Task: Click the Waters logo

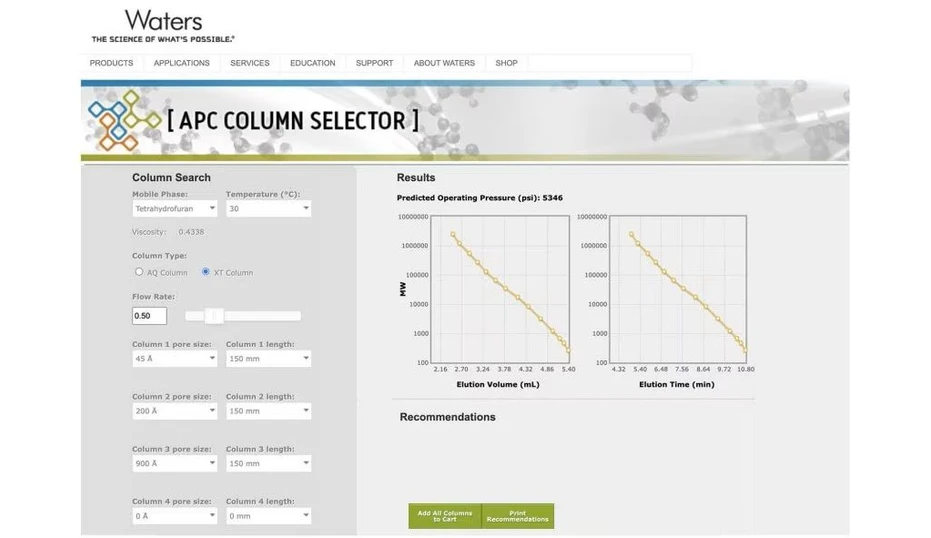Action: (x=163, y=26)
